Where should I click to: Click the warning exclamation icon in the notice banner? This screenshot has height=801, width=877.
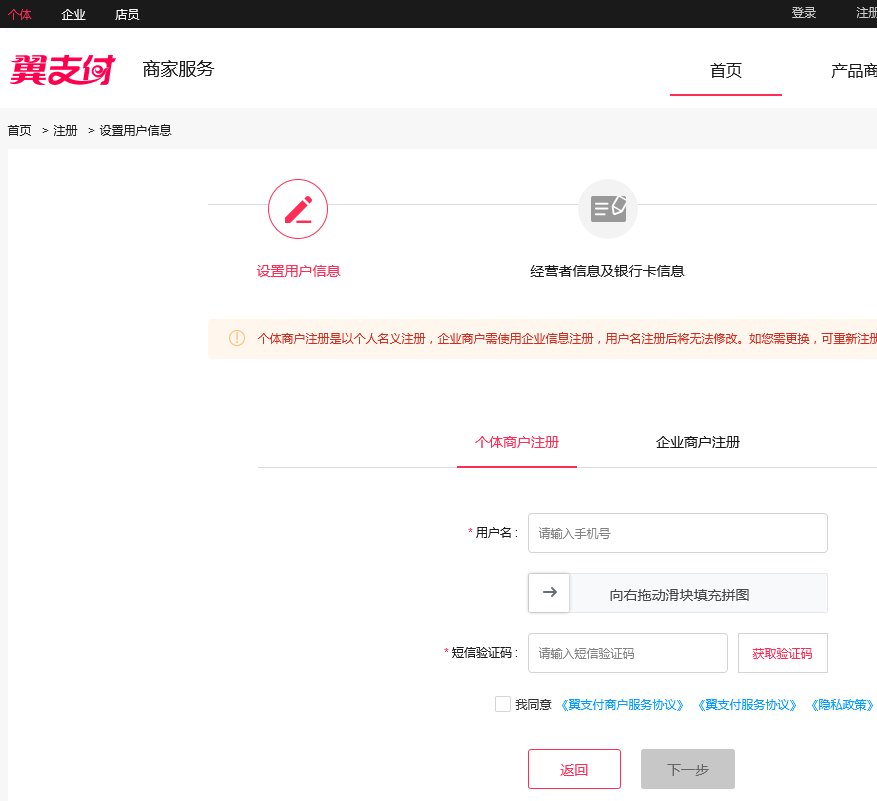pyautogui.click(x=237, y=339)
